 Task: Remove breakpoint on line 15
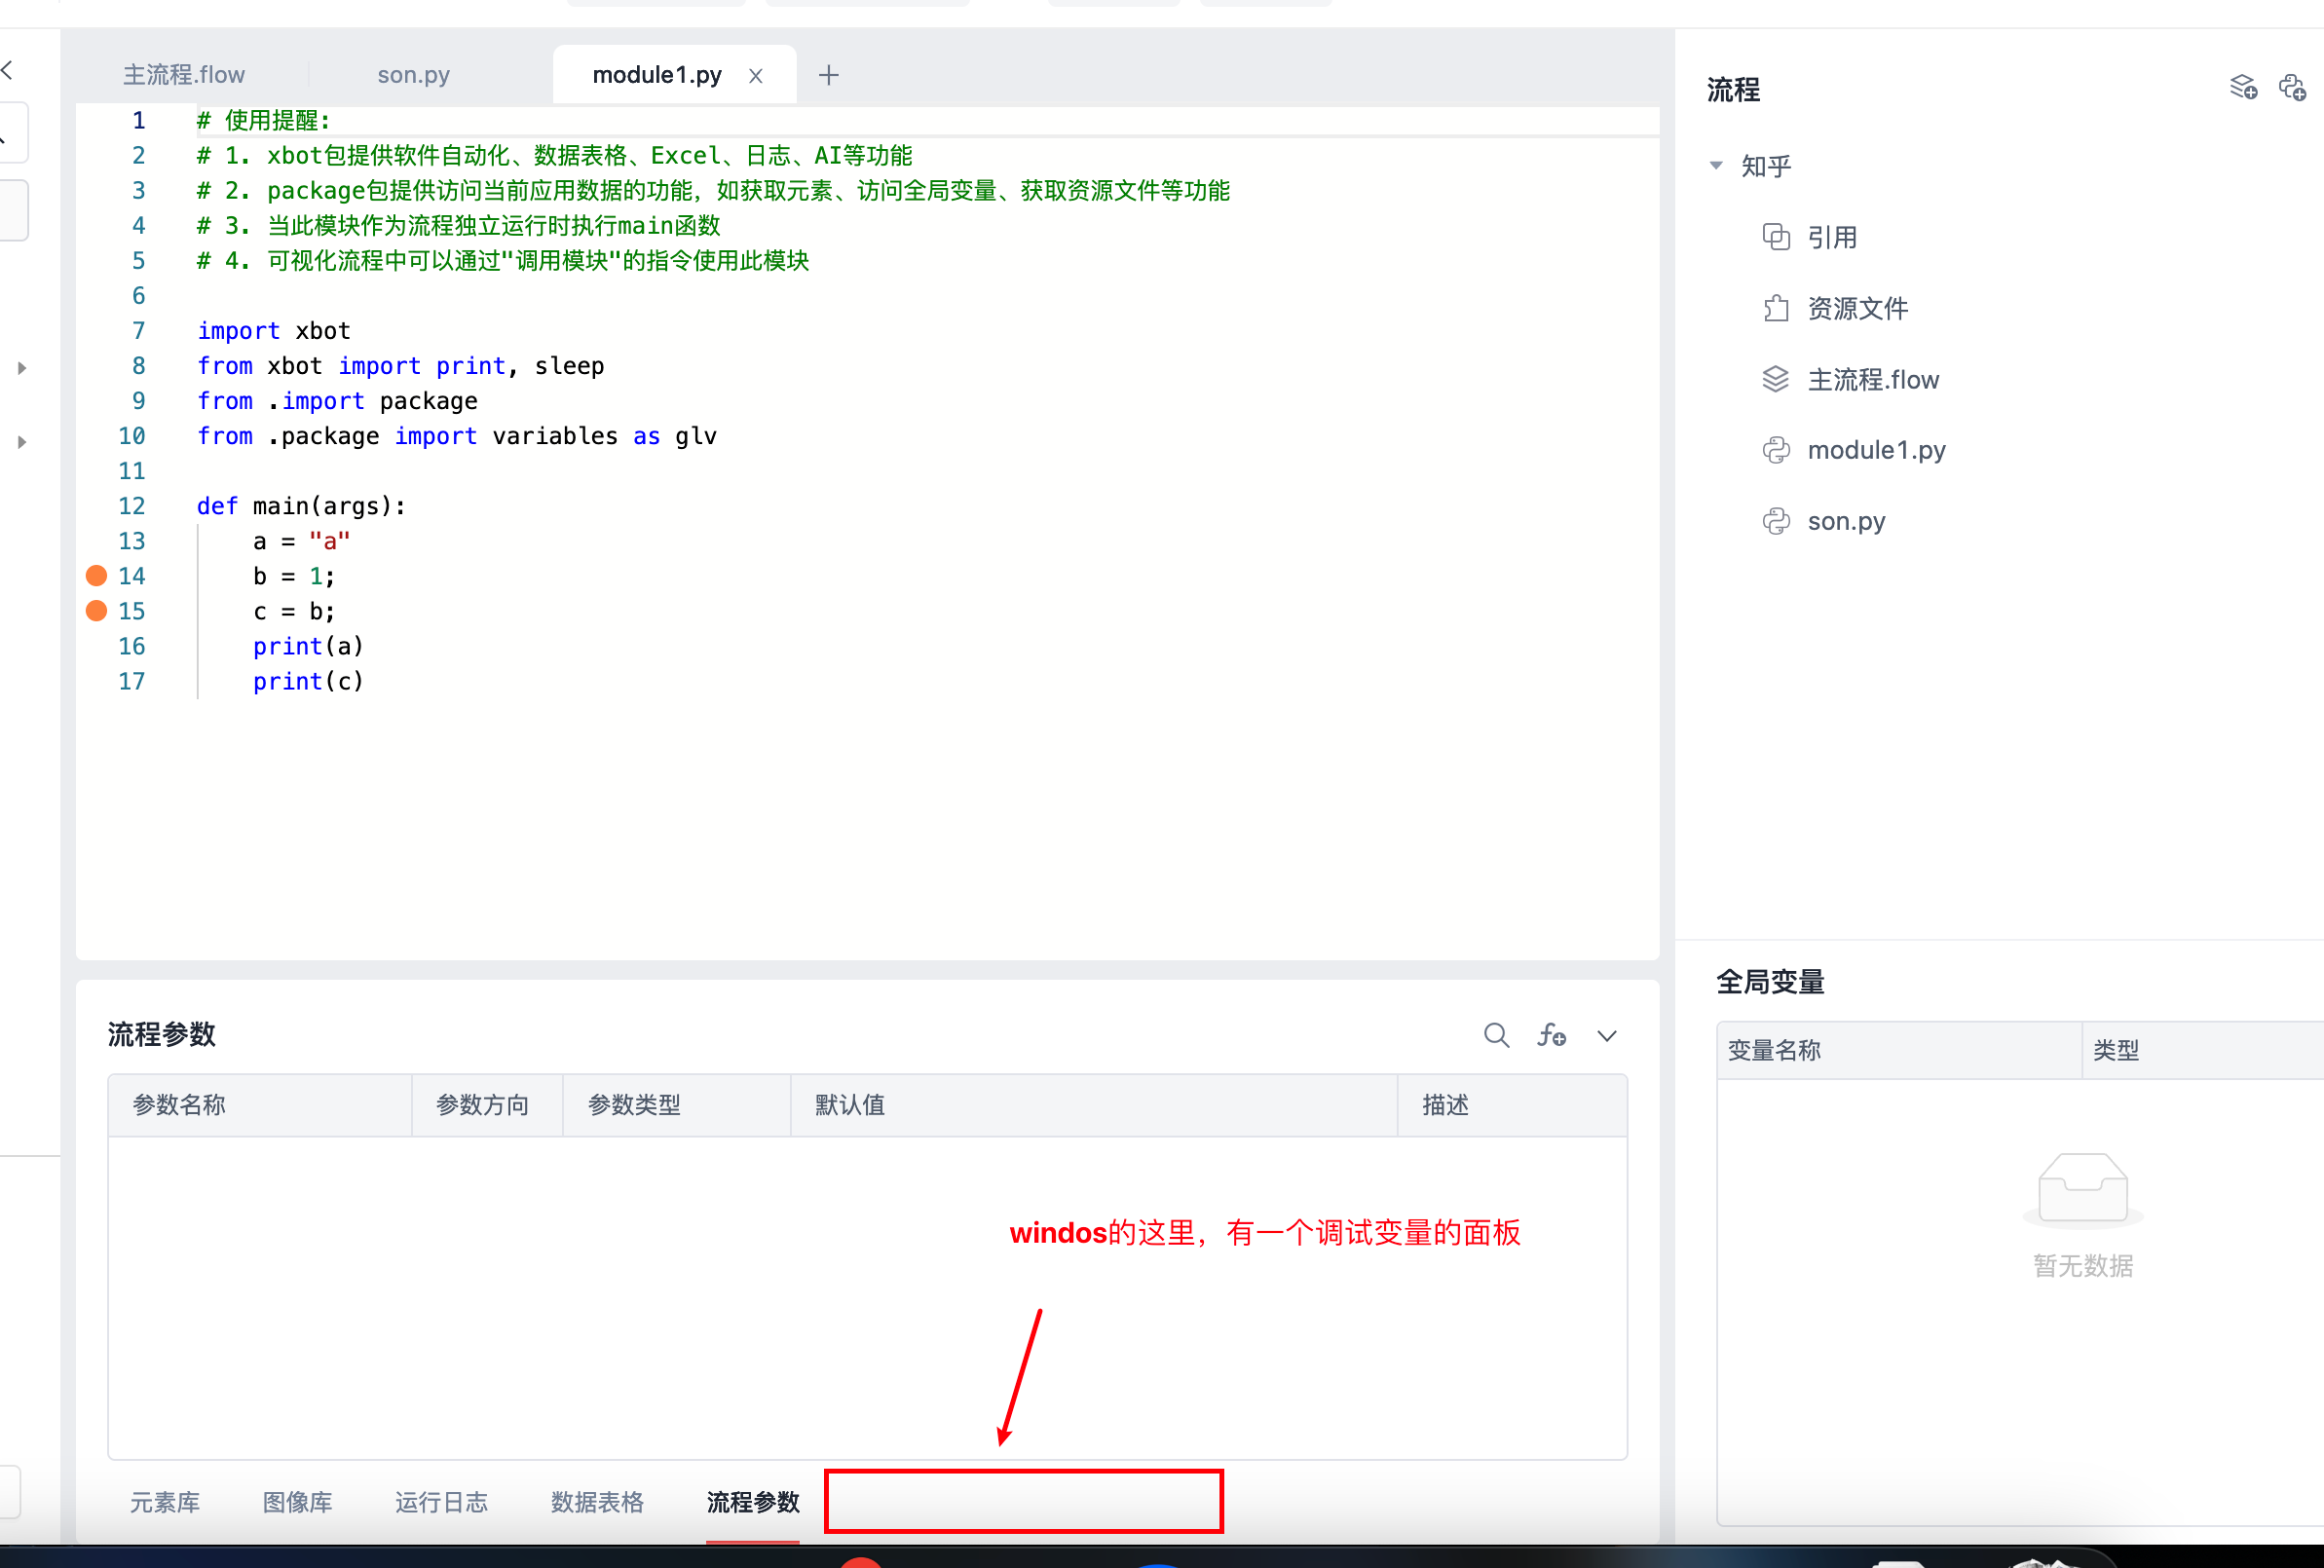pyautogui.click(x=97, y=610)
